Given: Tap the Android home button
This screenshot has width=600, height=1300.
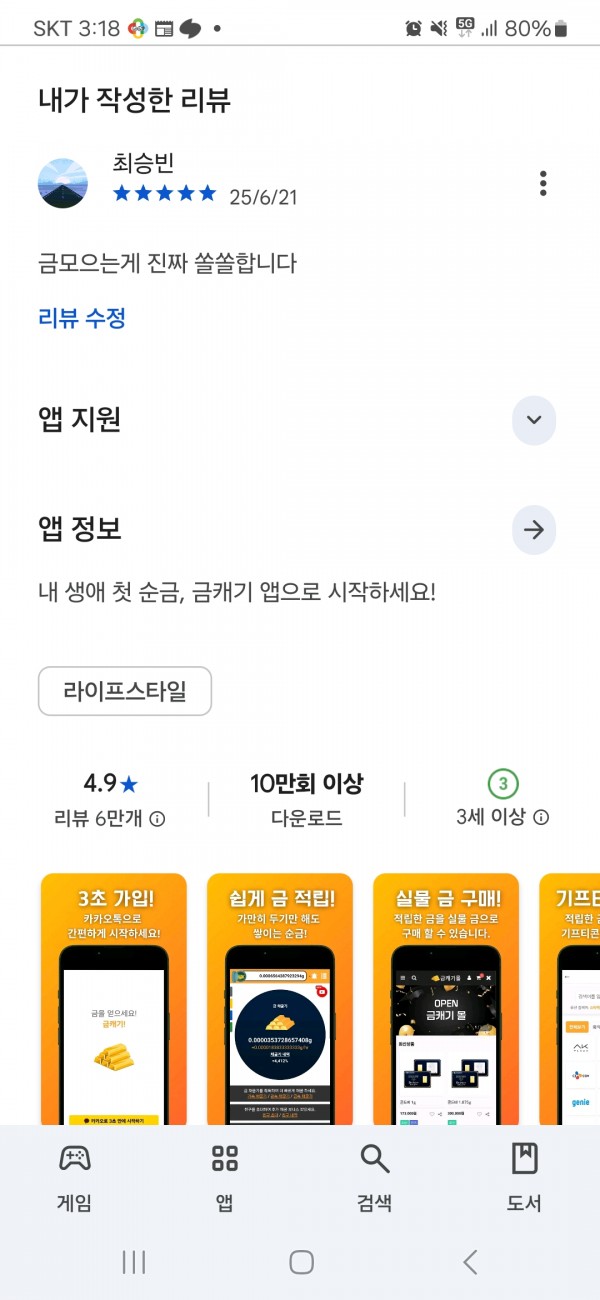Looking at the screenshot, I should pyautogui.click(x=301, y=1262).
